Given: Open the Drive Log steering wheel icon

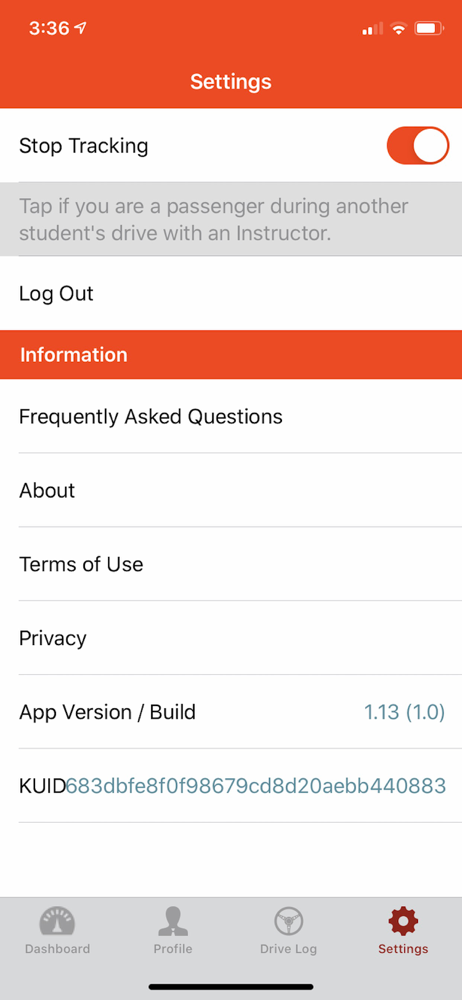Looking at the screenshot, I should click(x=288, y=922).
